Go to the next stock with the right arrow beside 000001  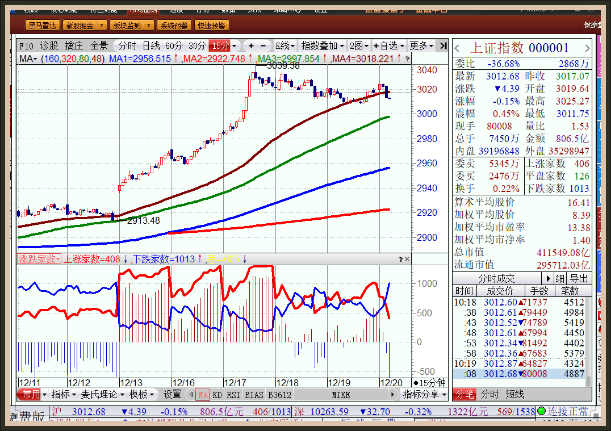587,49
